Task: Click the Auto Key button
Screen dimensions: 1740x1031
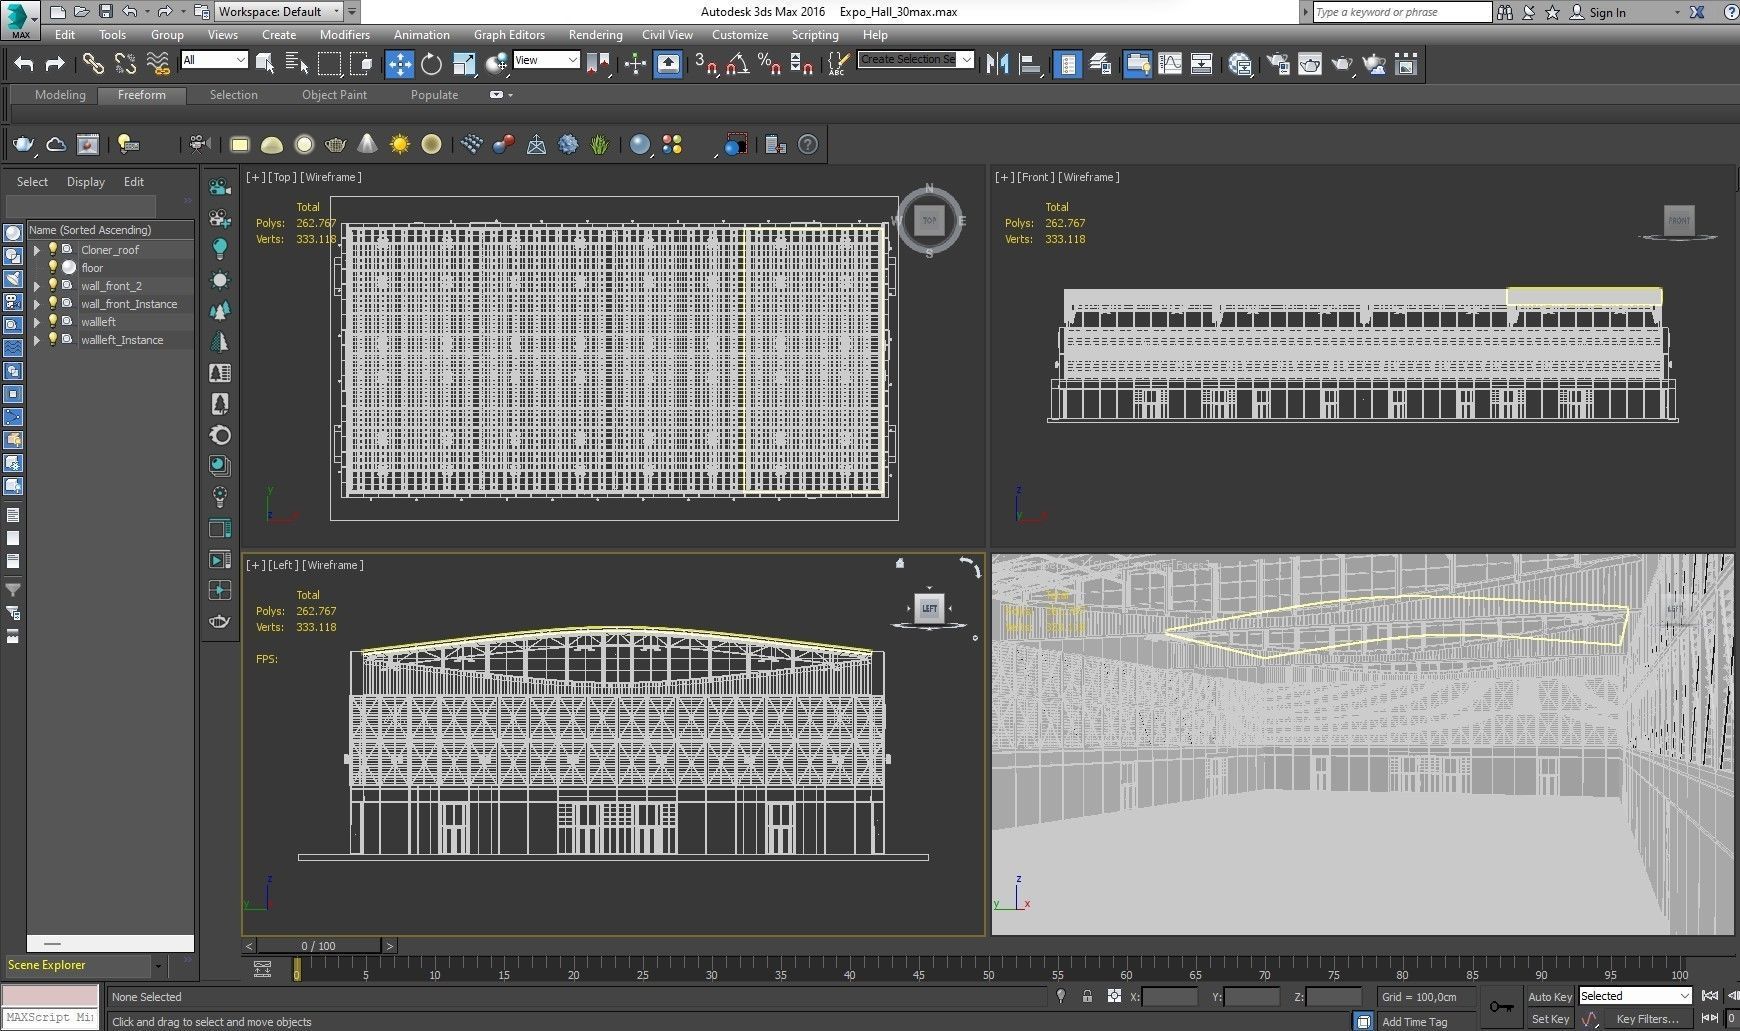Action: (x=1549, y=996)
